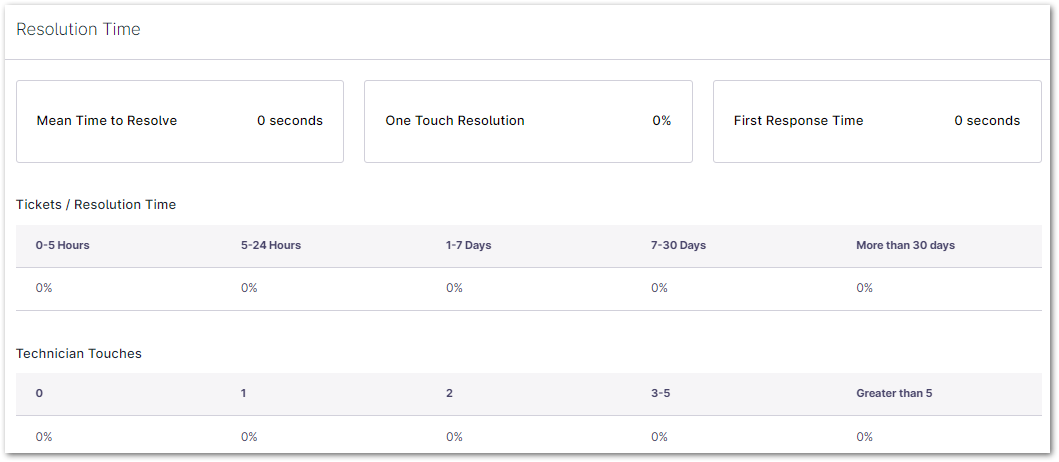Select the Mean Time to Resolve card
This screenshot has height=462, width=1059.
(180, 121)
